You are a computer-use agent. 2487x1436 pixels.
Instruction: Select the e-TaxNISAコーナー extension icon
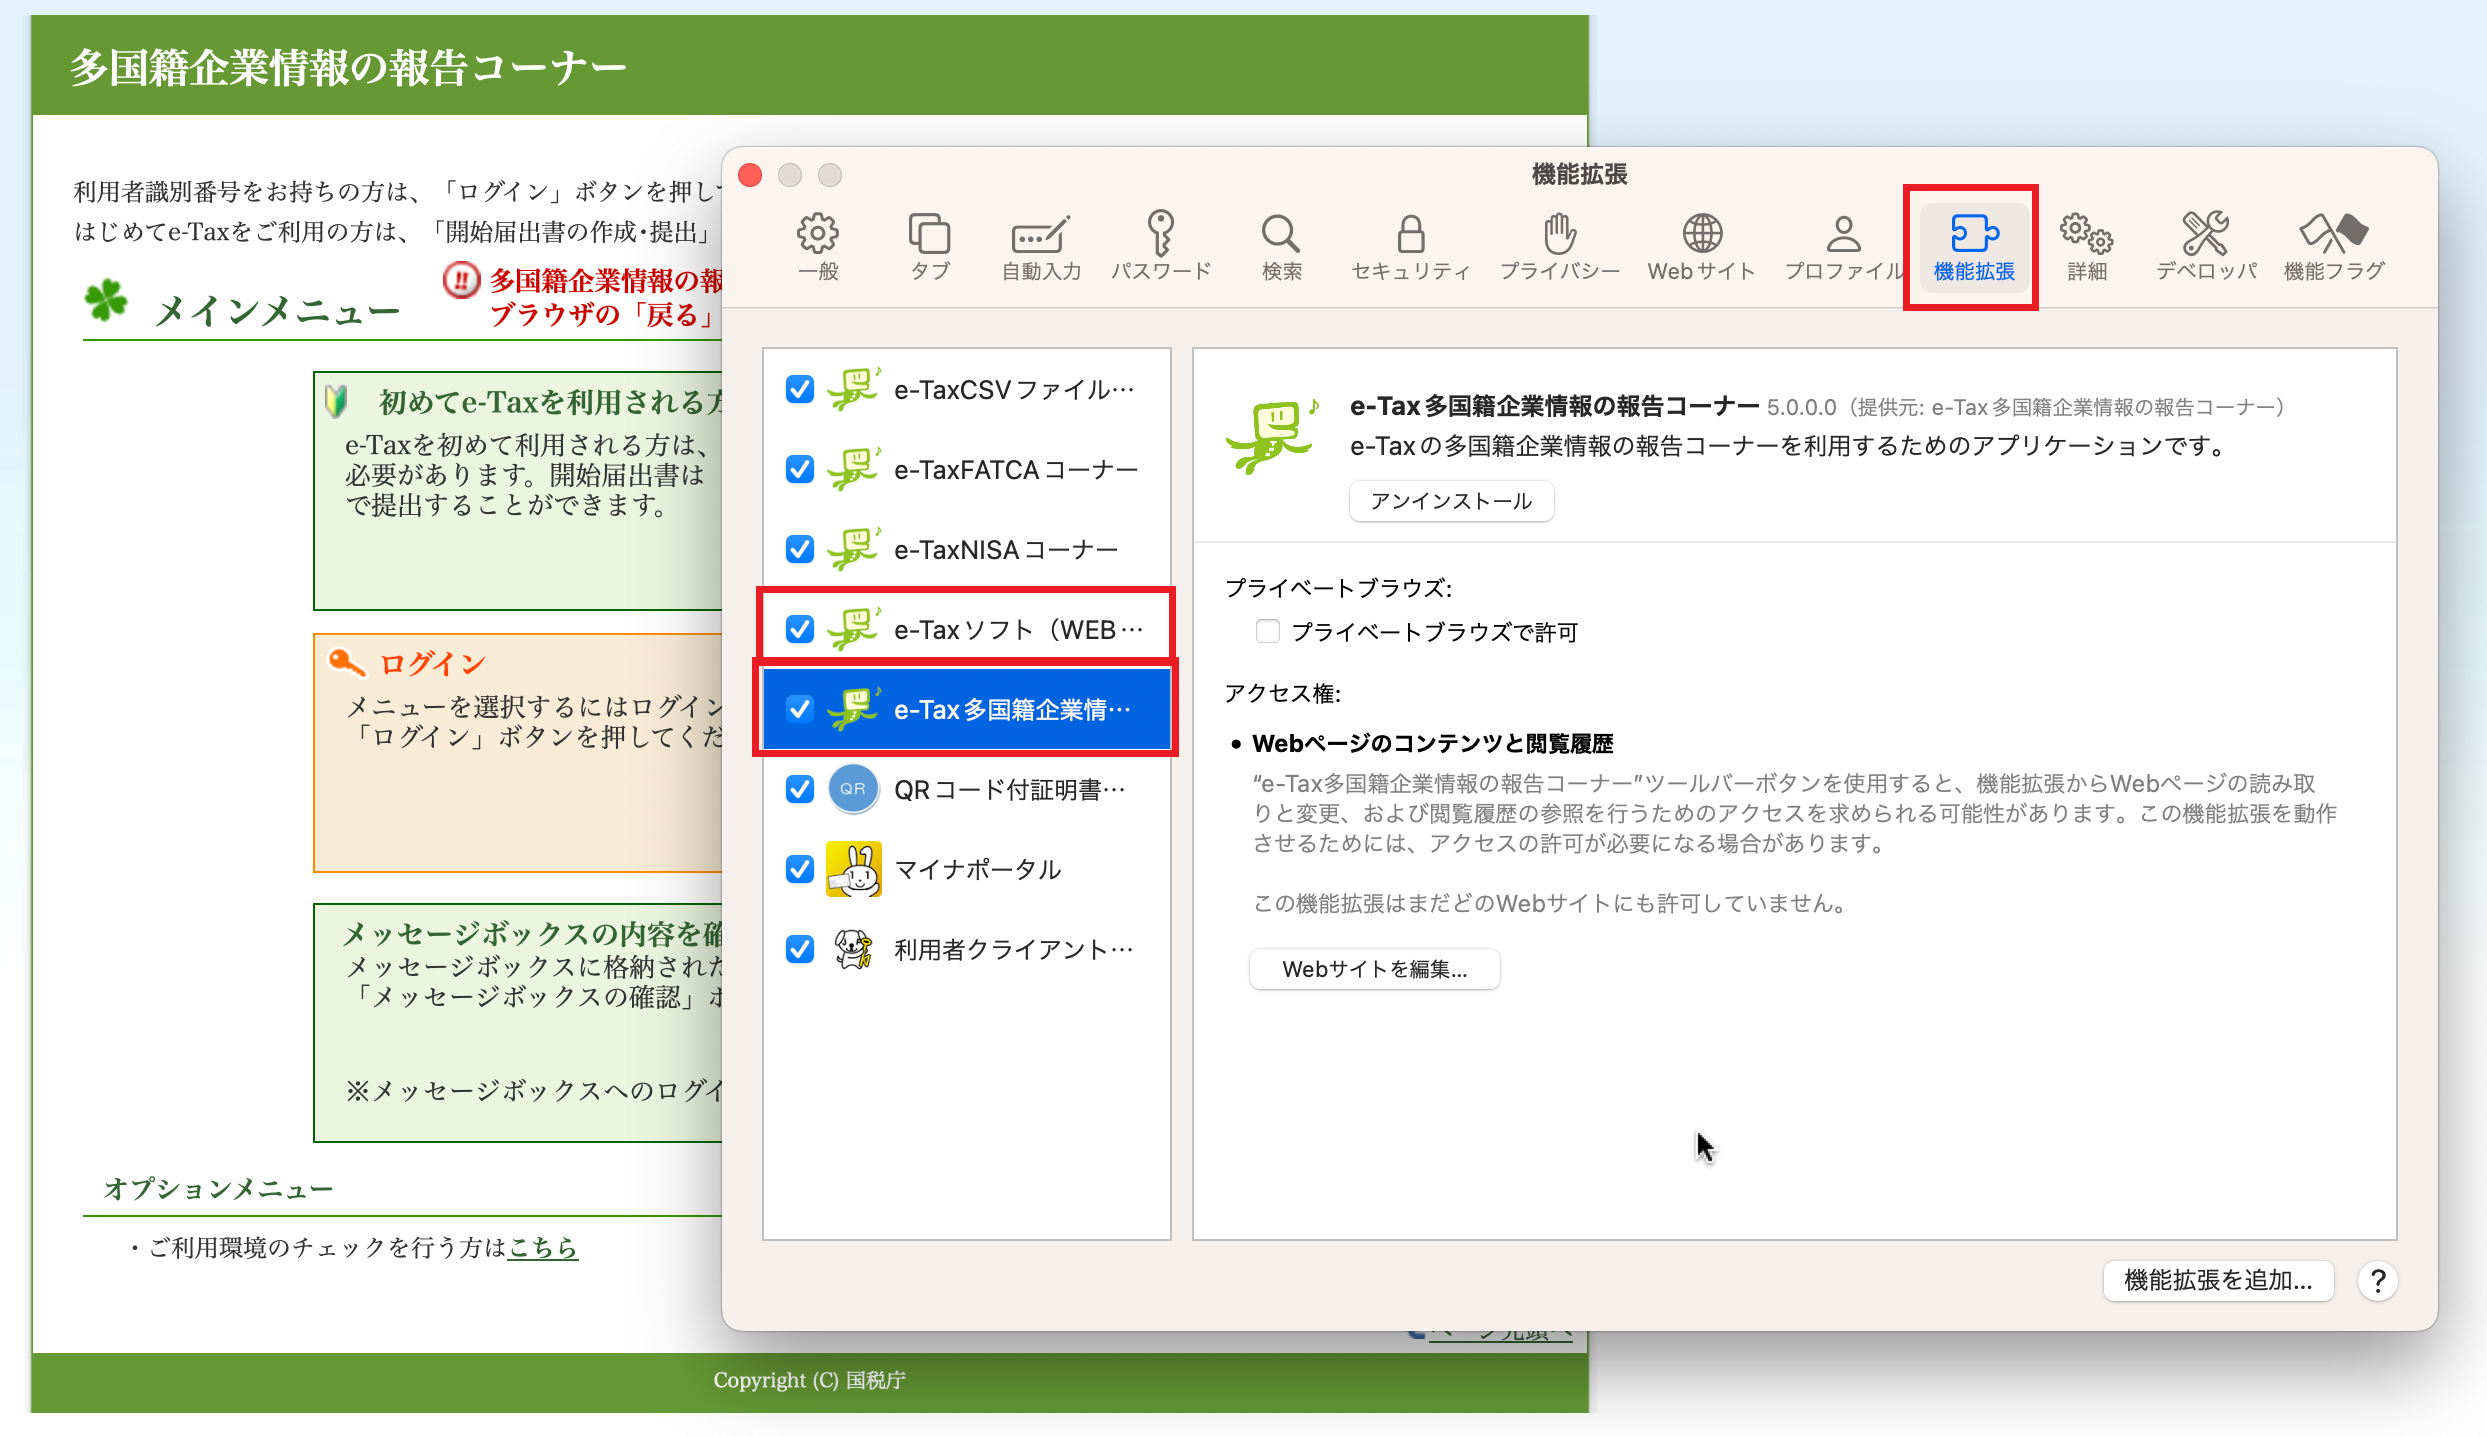pos(854,549)
